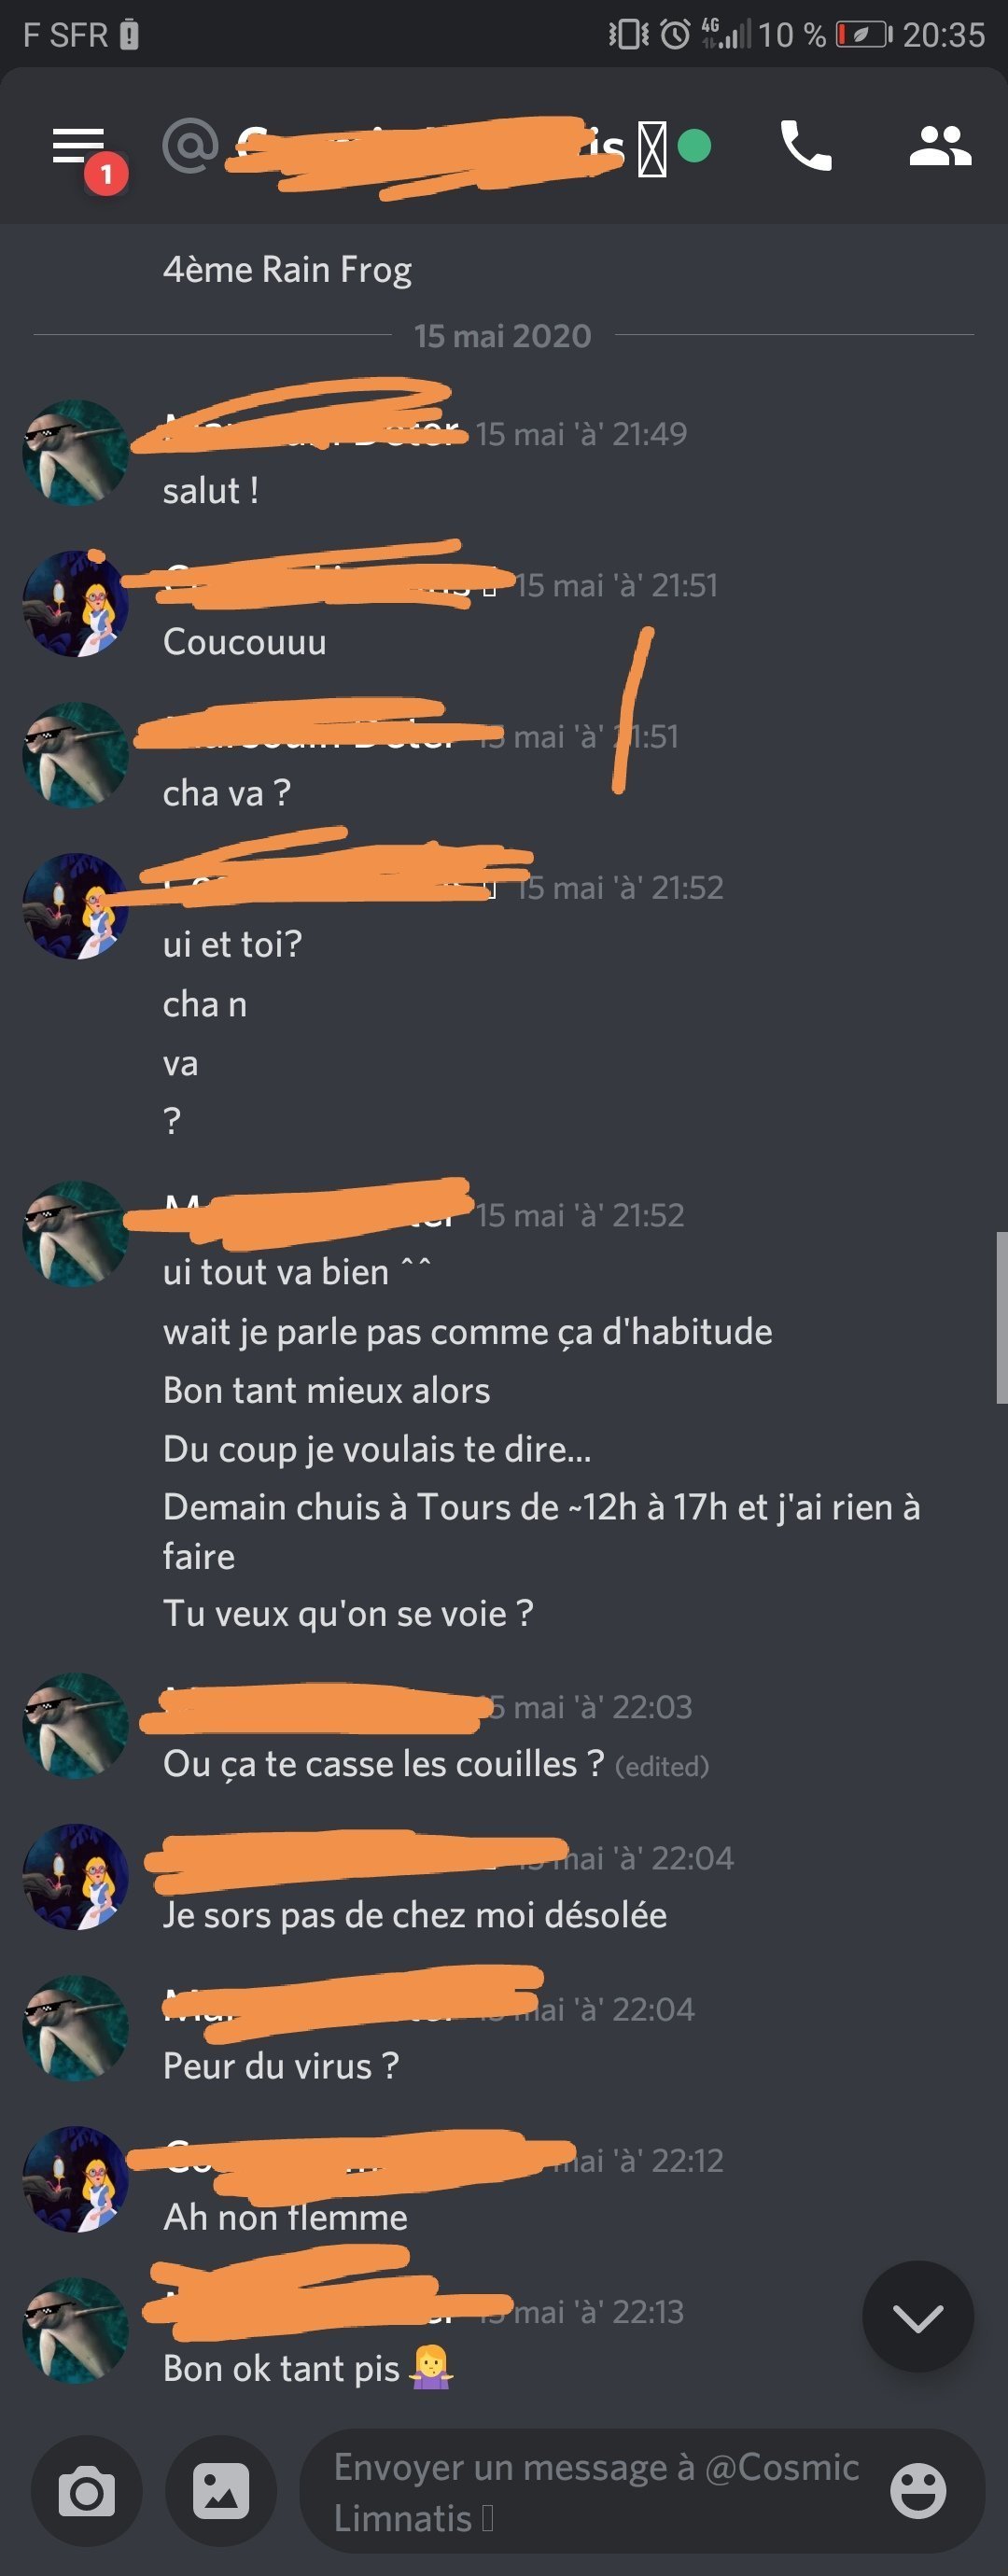Jump to latest messages with down chevron
The image size is (1008, 2576).
(x=917, y=2317)
